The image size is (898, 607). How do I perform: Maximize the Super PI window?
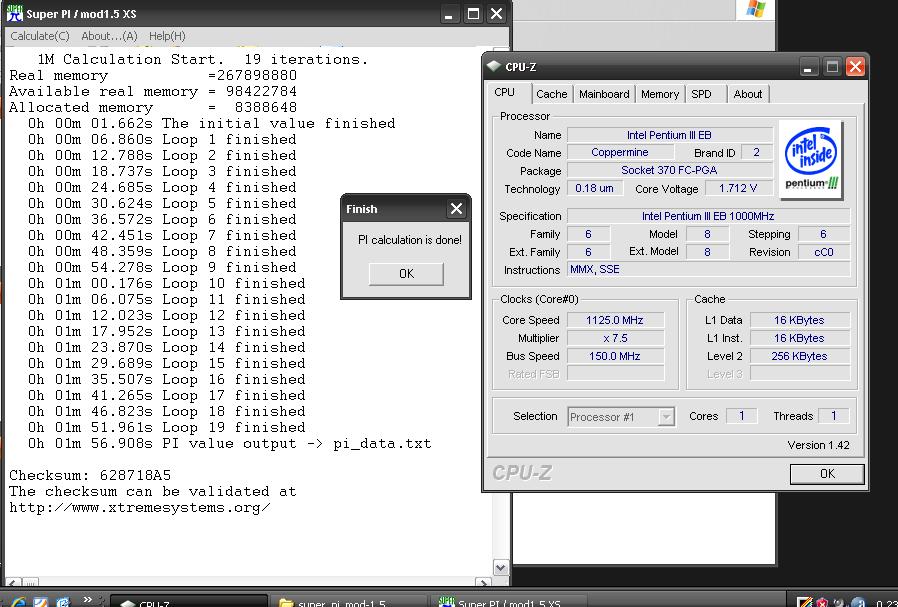tap(473, 14)
